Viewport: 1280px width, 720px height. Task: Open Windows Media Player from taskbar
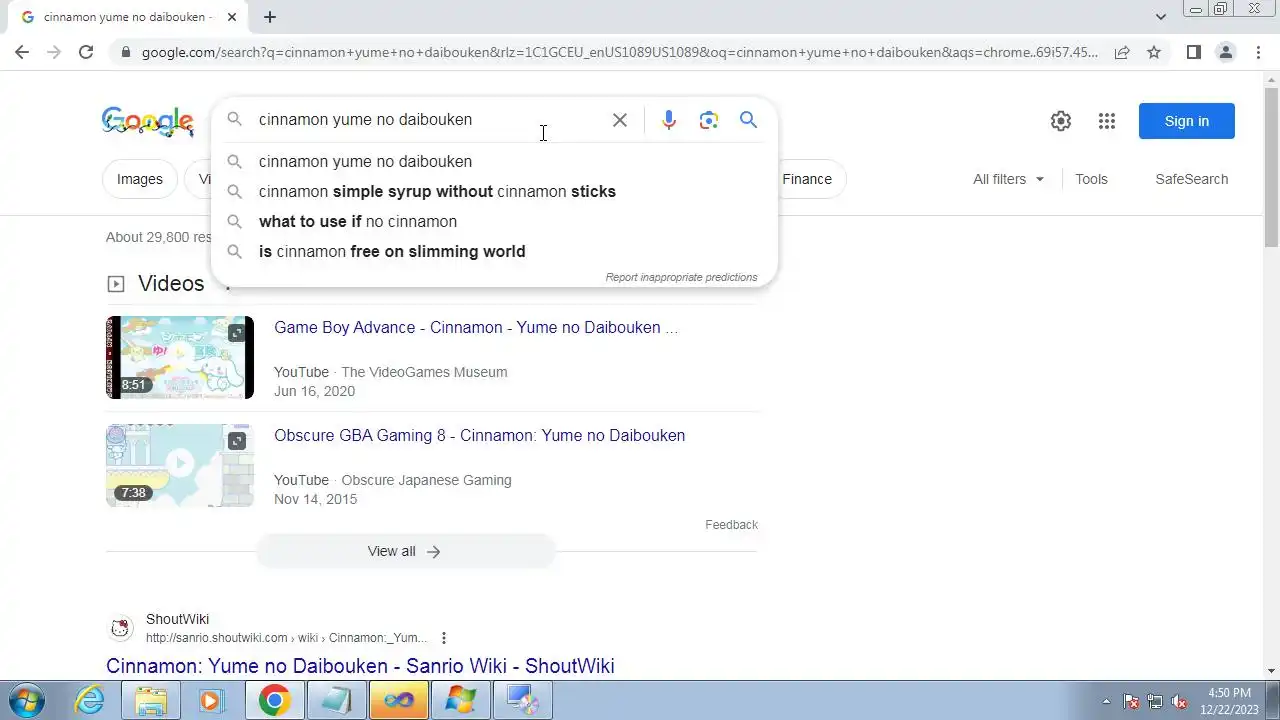pyautogui.click(x=211, y=700)
